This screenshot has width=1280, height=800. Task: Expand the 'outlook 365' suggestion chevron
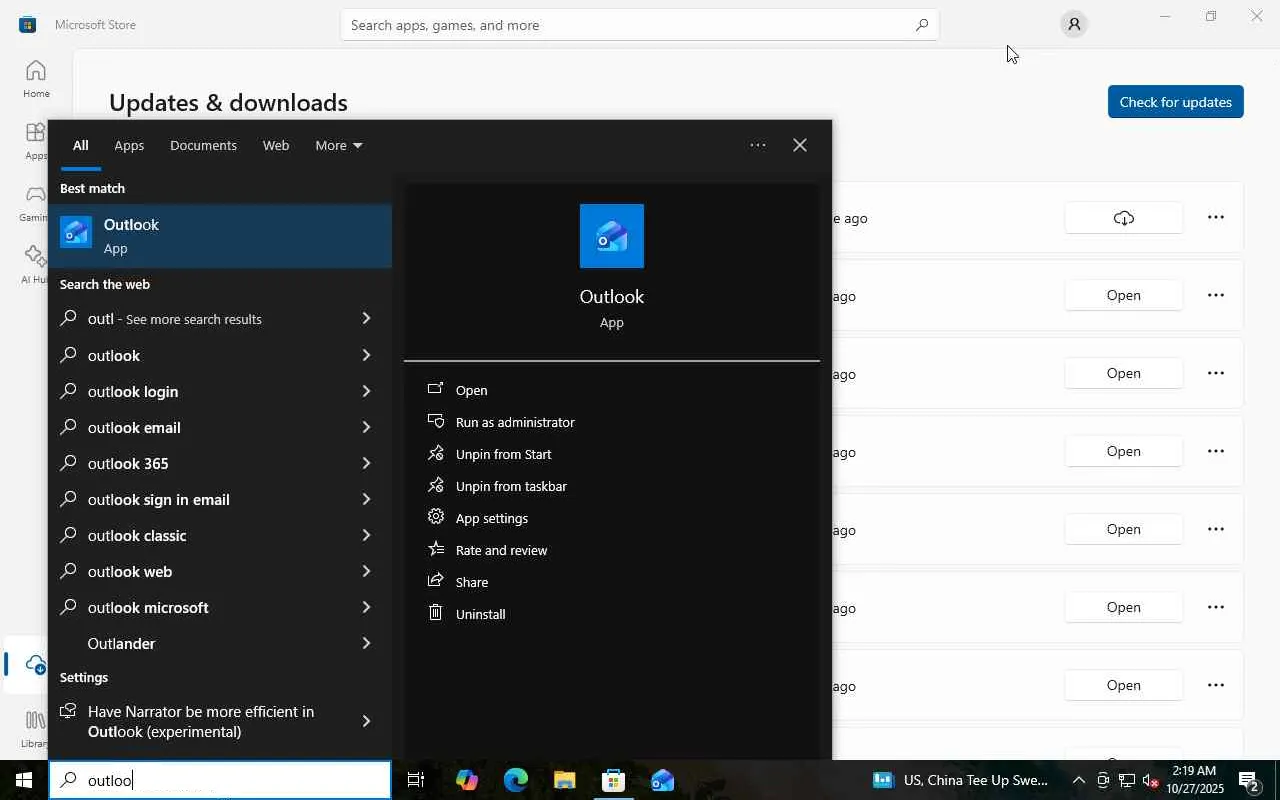(x=366, y=463)
